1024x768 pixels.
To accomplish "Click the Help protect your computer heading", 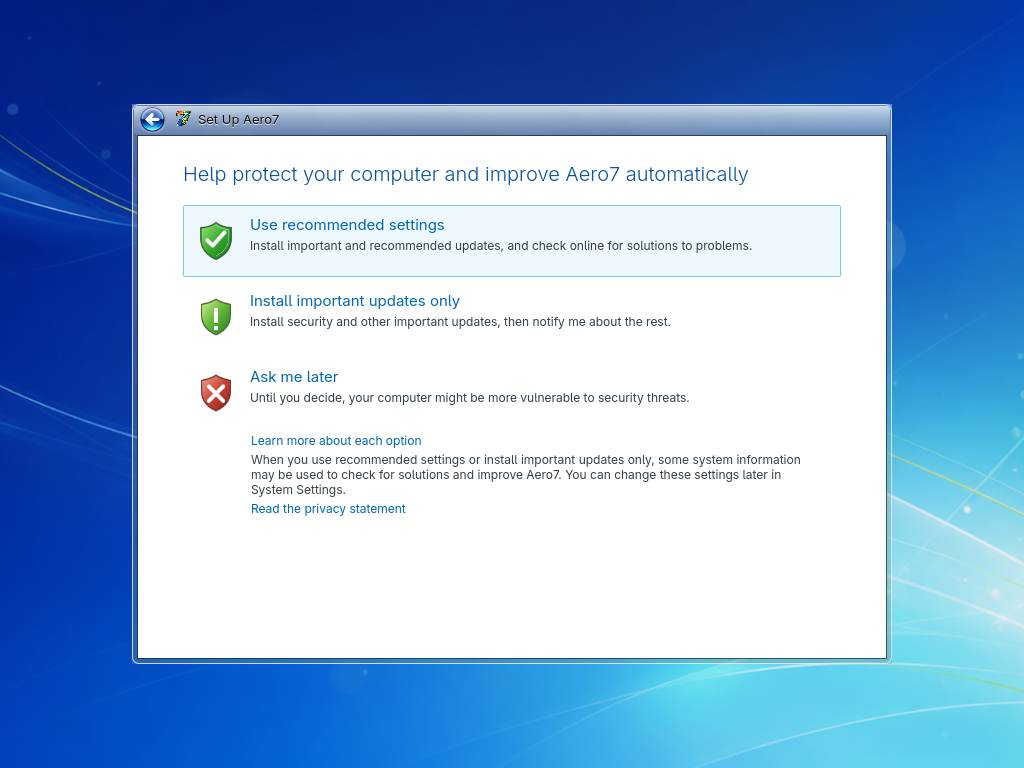I will (x=466, y=174).
